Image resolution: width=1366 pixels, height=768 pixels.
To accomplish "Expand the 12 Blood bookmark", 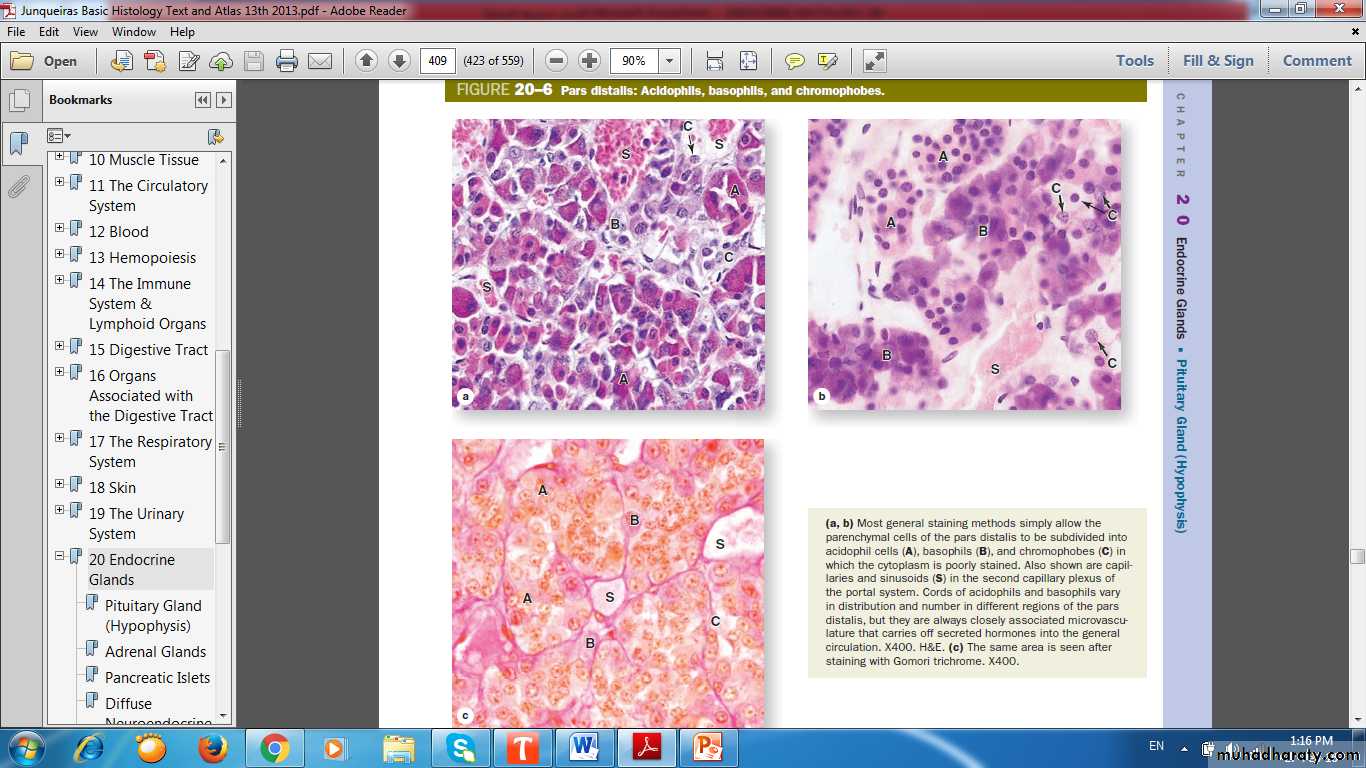I will [x=60, y=230].
